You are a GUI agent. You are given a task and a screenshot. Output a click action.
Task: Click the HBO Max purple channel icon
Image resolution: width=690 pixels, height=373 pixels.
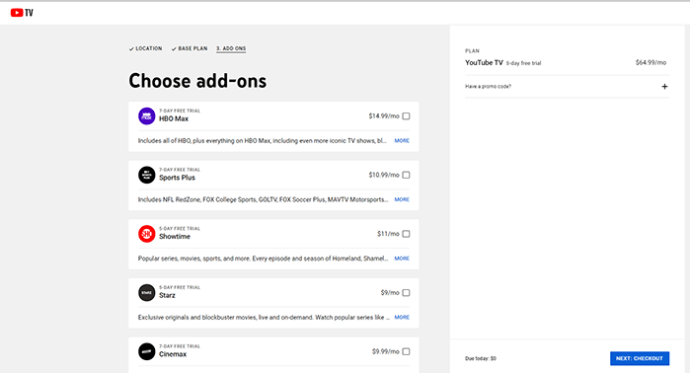[147, 116]
